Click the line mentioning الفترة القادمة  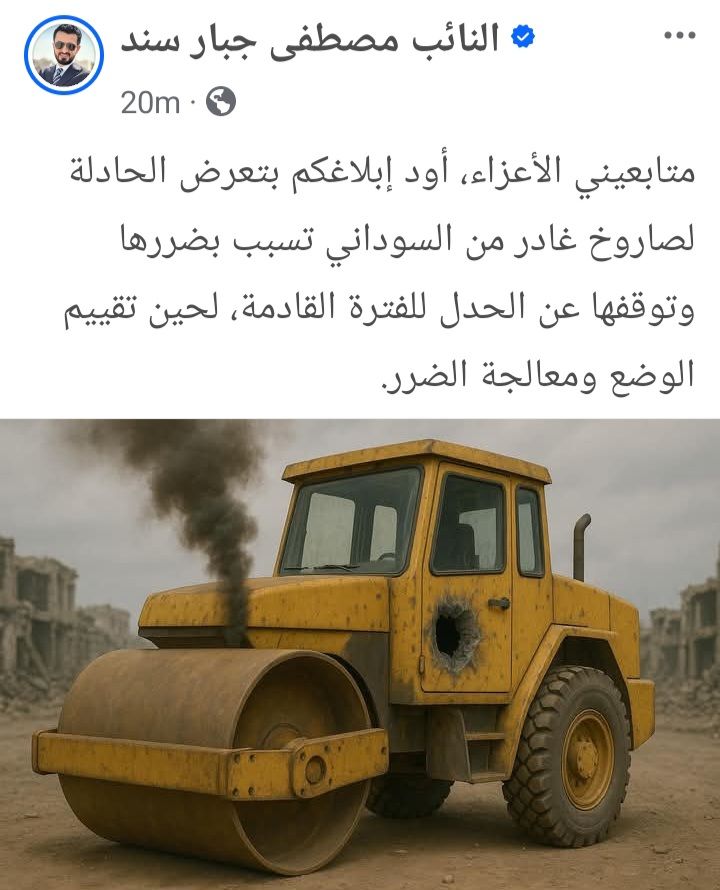point(379,309)
